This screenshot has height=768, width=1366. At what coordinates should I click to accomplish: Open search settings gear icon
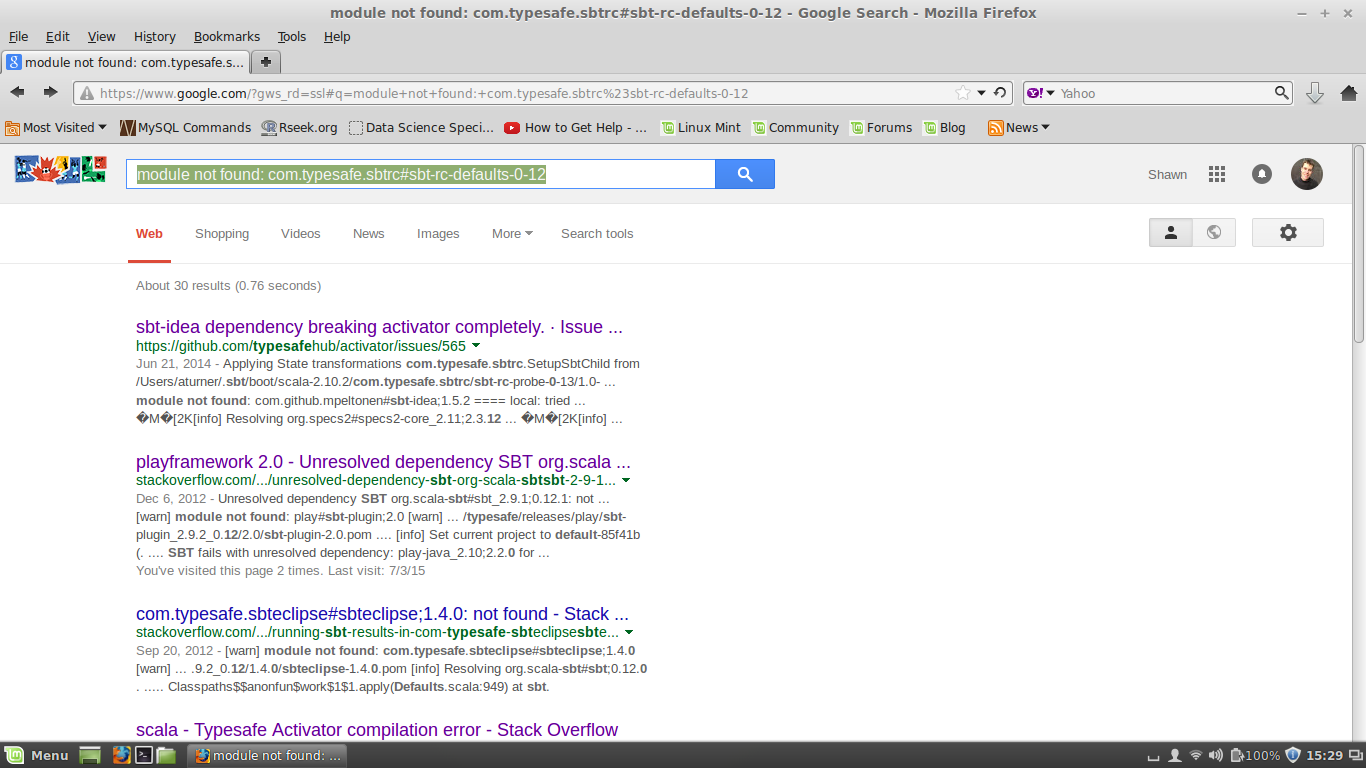click(1288, 232)
